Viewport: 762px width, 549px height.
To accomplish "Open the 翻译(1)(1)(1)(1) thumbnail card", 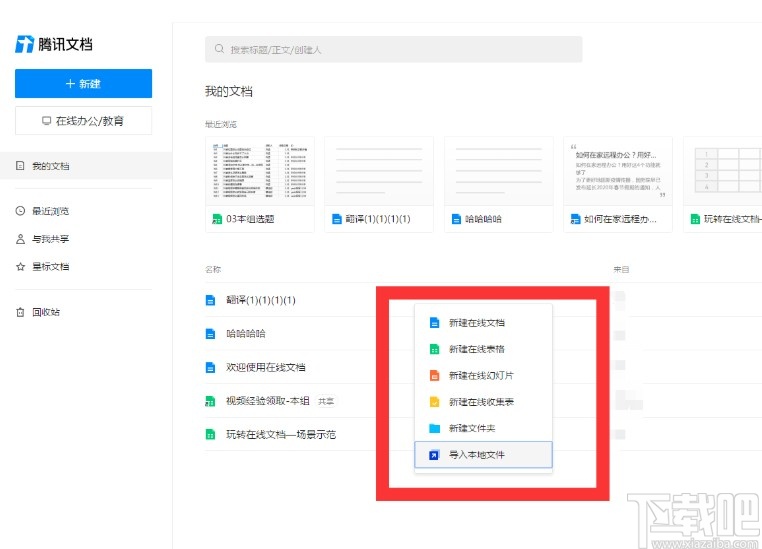I will pos(379,185).
